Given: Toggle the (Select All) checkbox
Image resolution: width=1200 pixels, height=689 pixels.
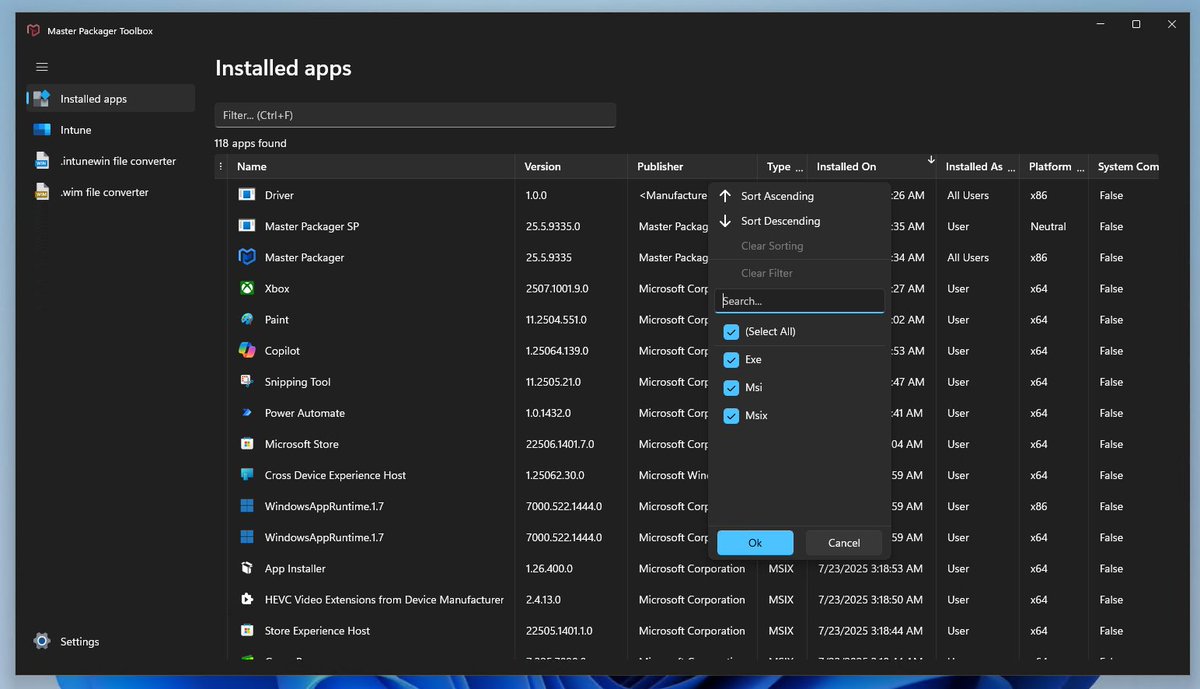Looking at the screenshot, I should coord(731,331).
